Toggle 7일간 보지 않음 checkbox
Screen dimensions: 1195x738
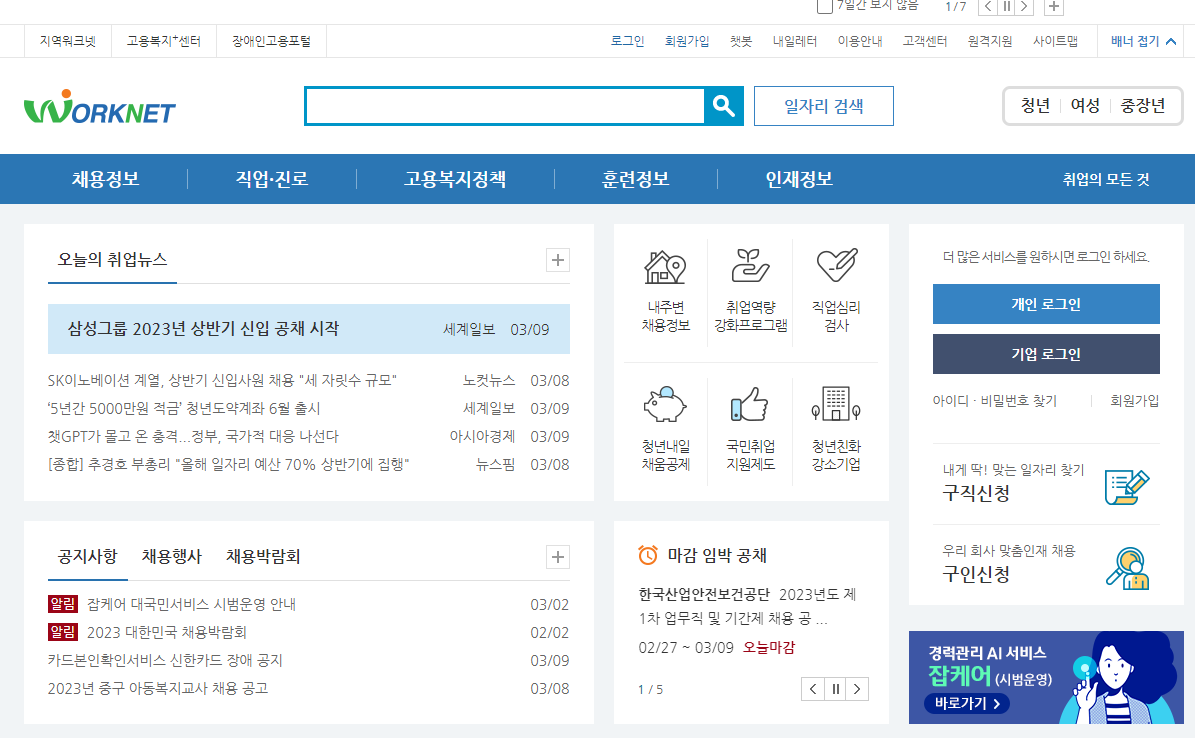click(x=825, y=6)
